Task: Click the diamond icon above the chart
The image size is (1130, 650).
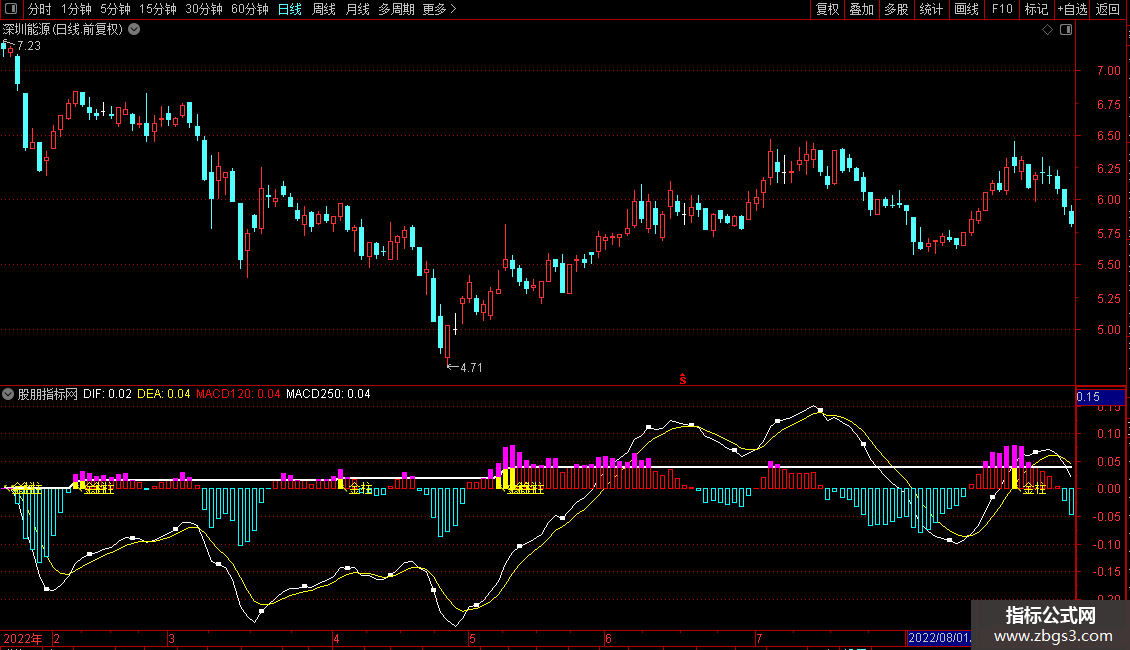Action: (1048, 30)
